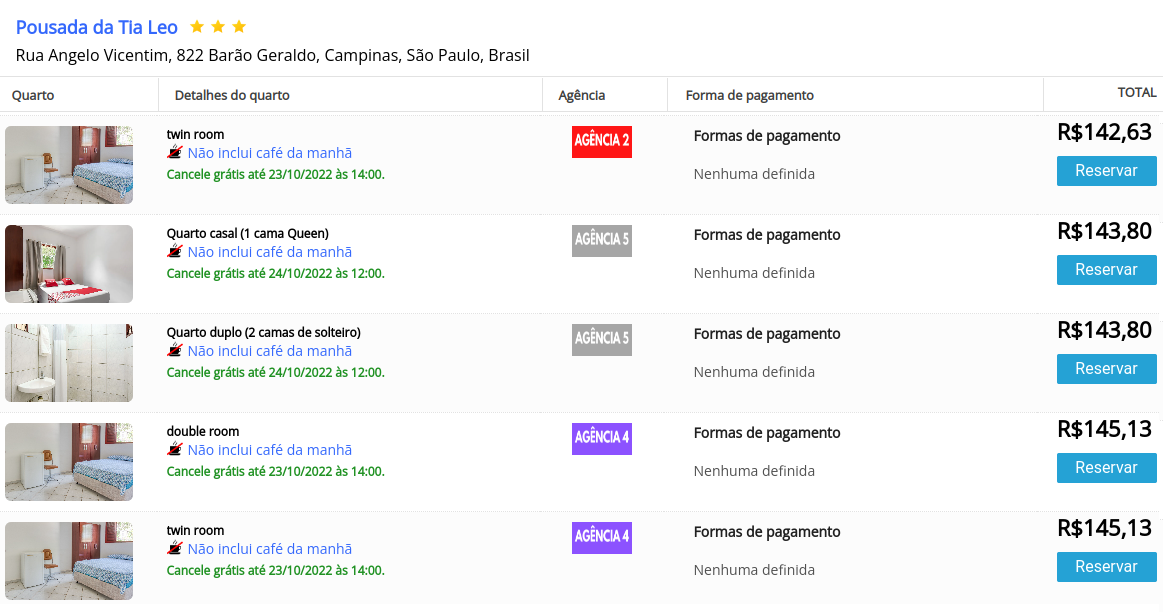
Task: Reserve the Quarto casal for R$143,80
Action: (x=1106, y=270)
